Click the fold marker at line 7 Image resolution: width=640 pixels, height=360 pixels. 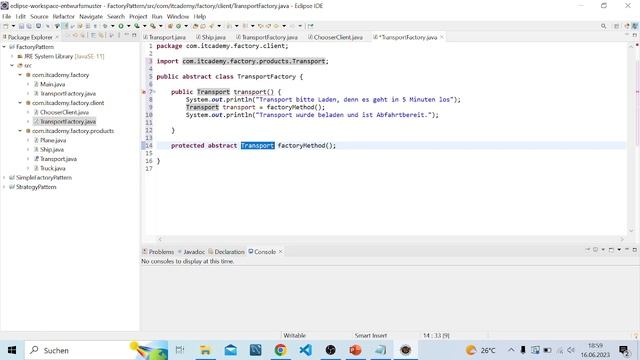pyautogui.click(x=154, y=92)
